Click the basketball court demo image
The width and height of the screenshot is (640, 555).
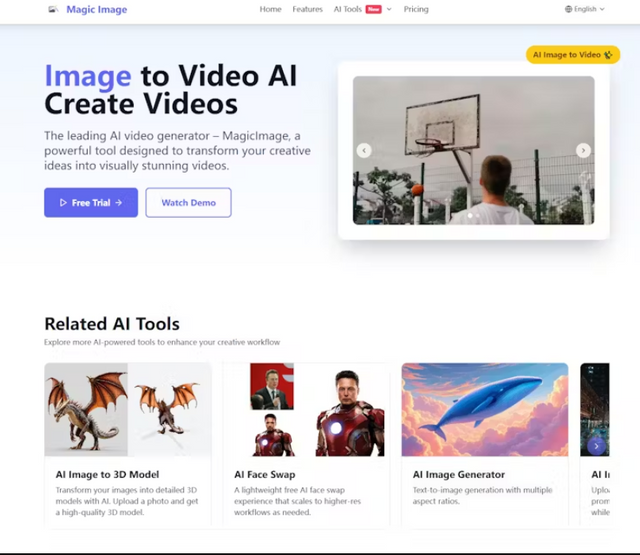473,150
